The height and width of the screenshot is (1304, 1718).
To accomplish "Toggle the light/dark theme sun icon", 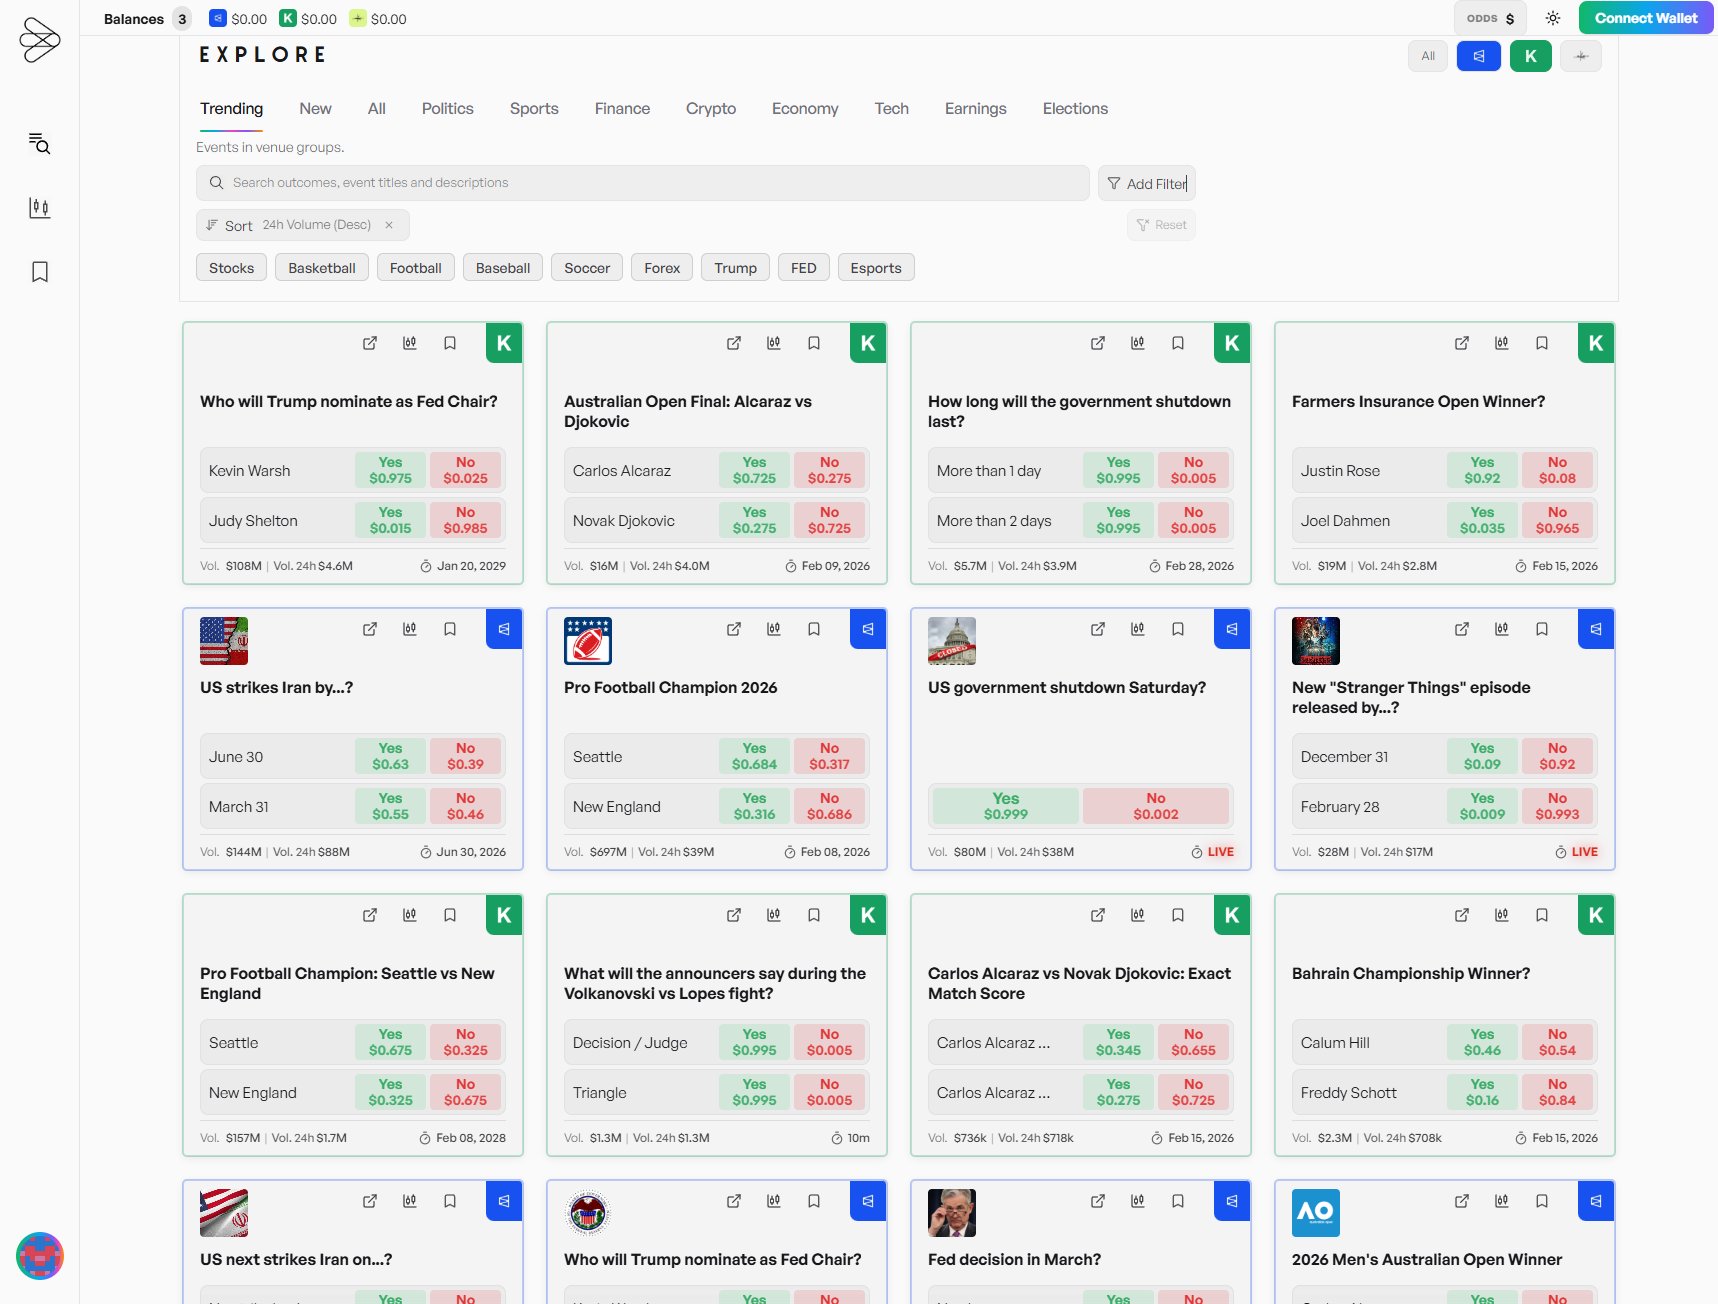I will 1552,18.
